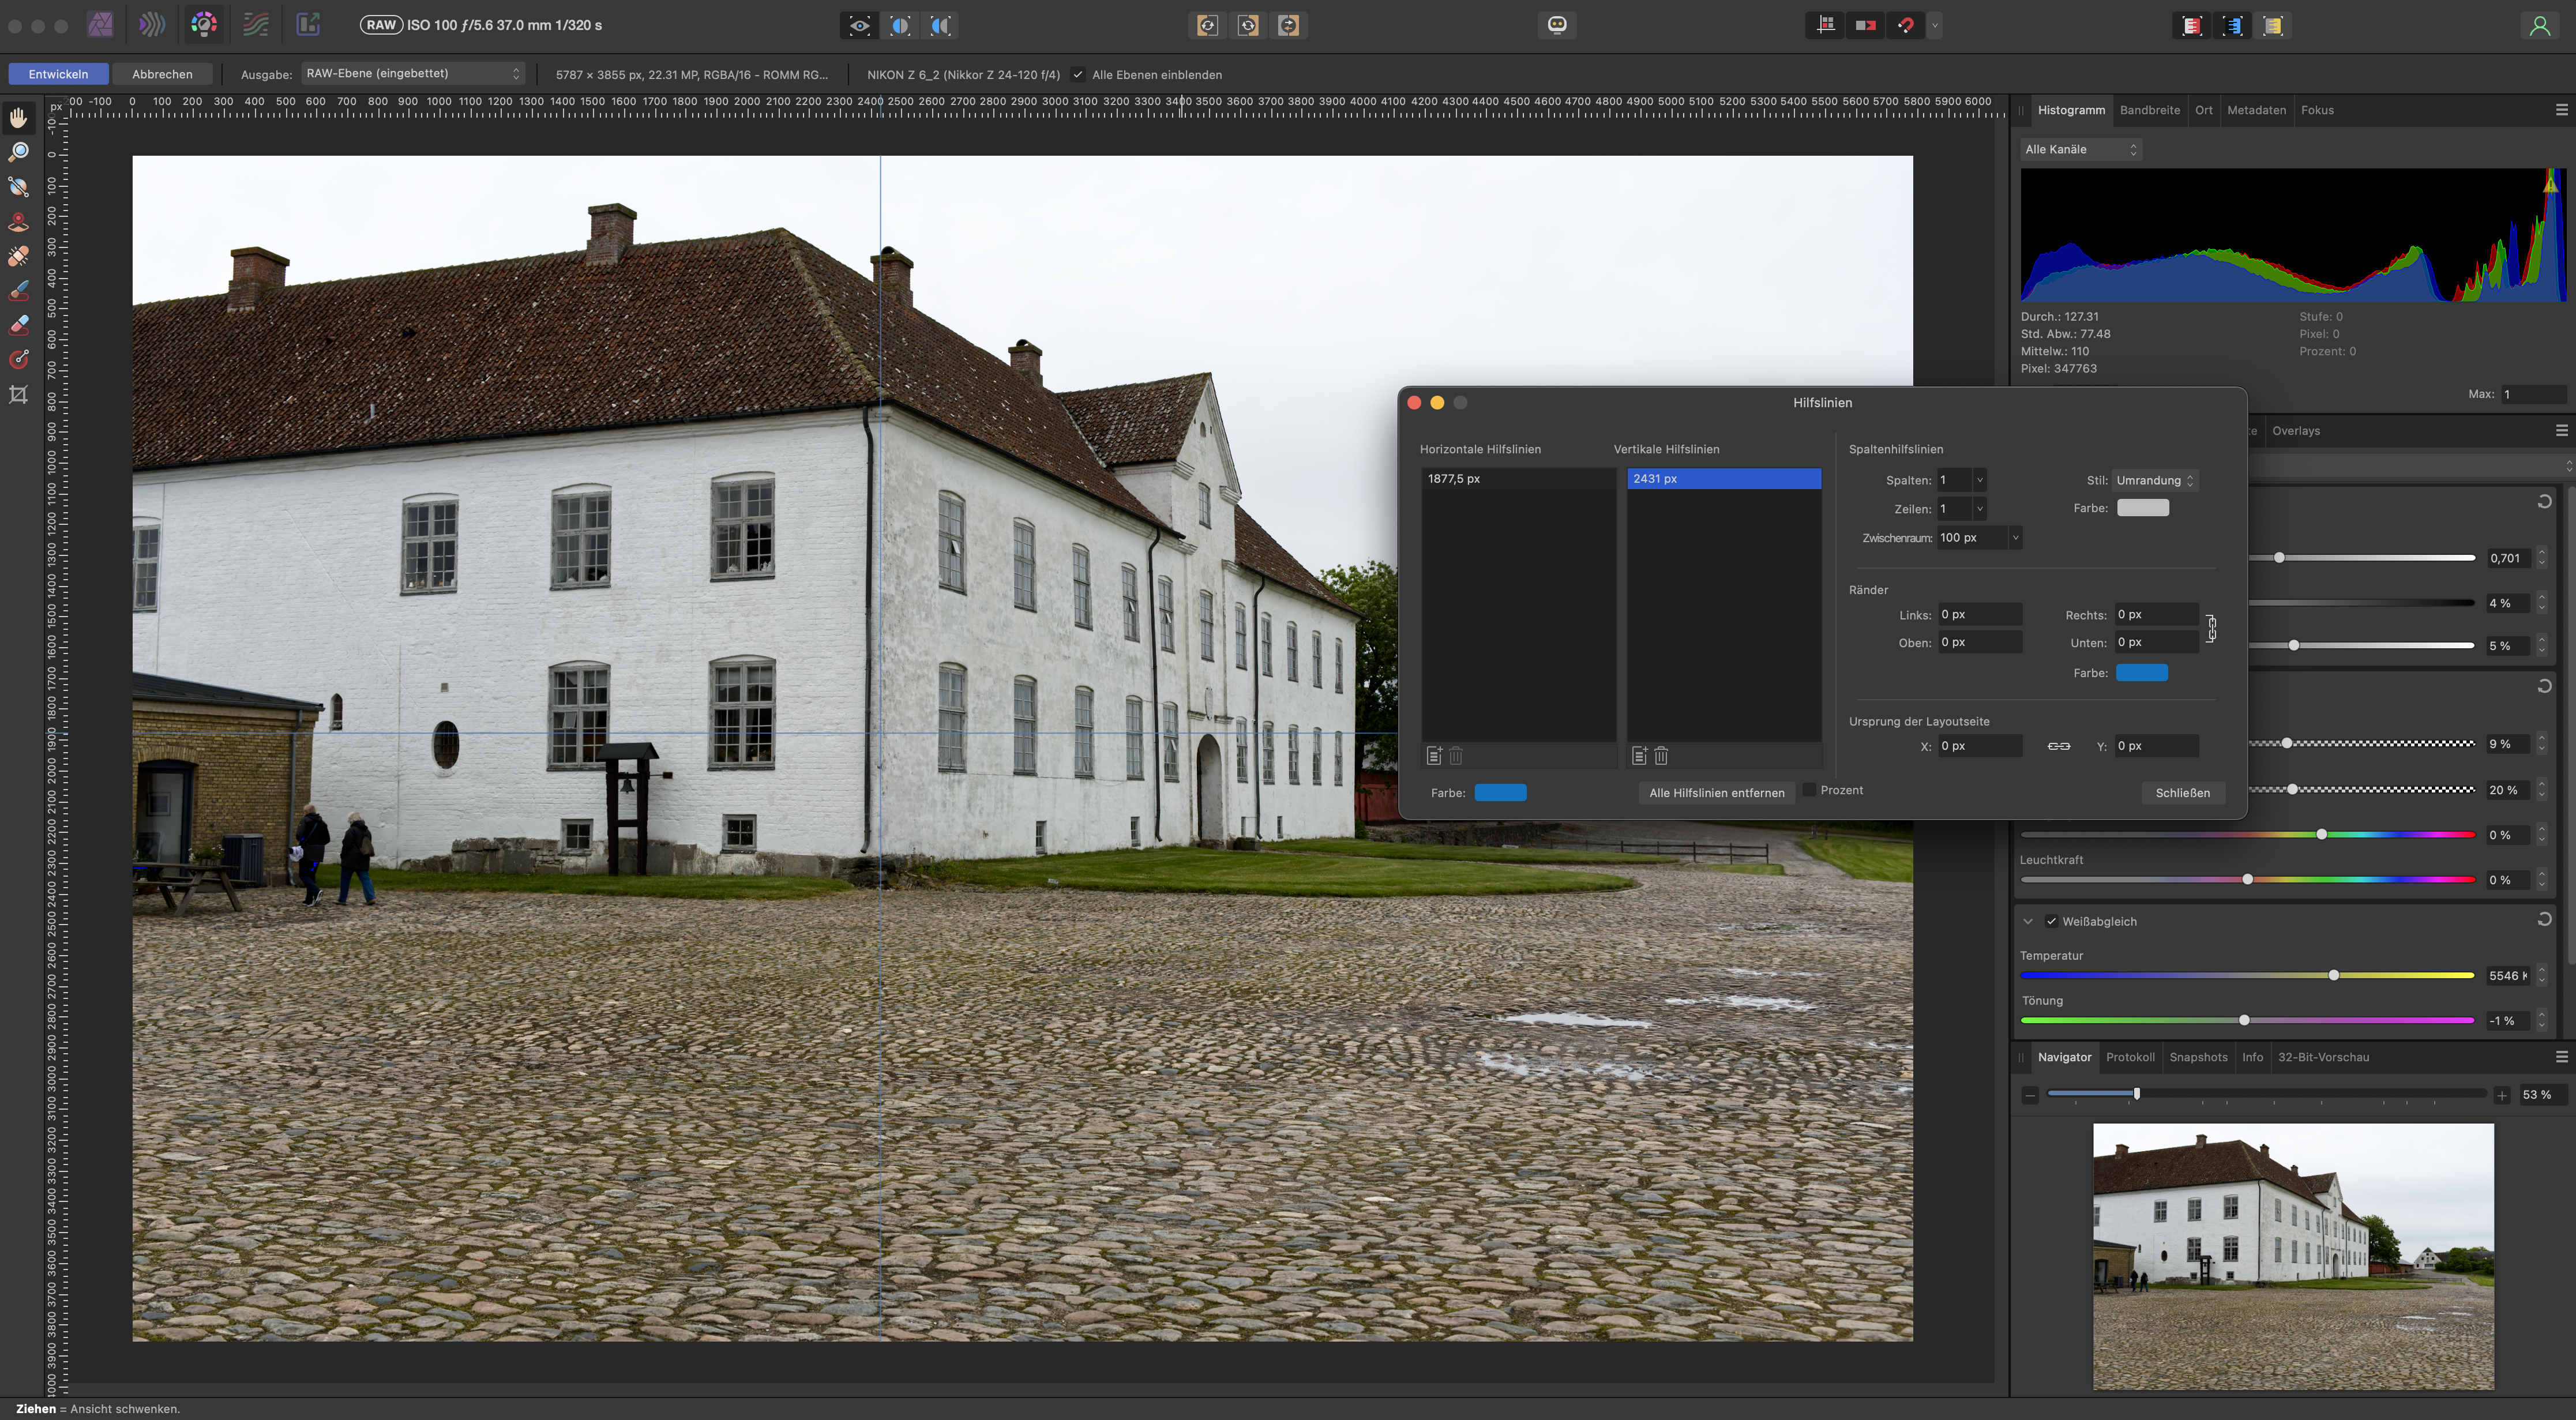Switch to the Protokoll tab
Image resolution: width=2576 pixels, height=1420 pixels.
coord(2129,1057)
